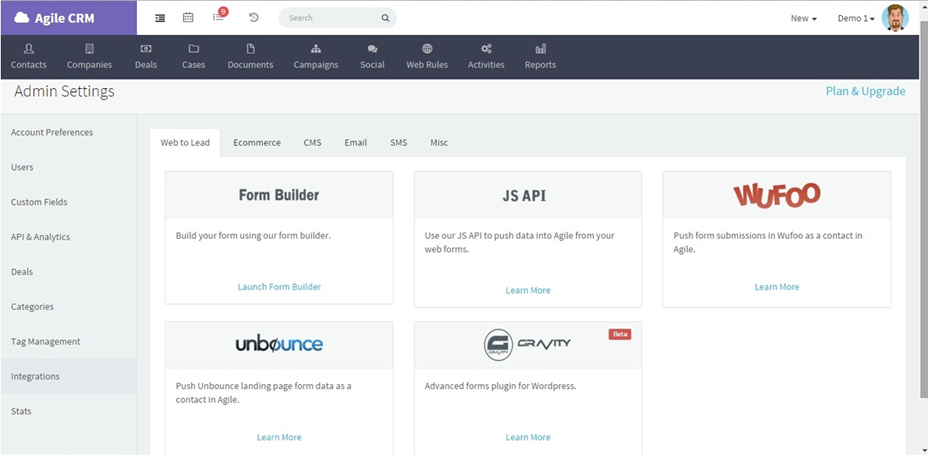Switch to the SMS tab
This screenshot has height=459, width=936.
point(399,143)
